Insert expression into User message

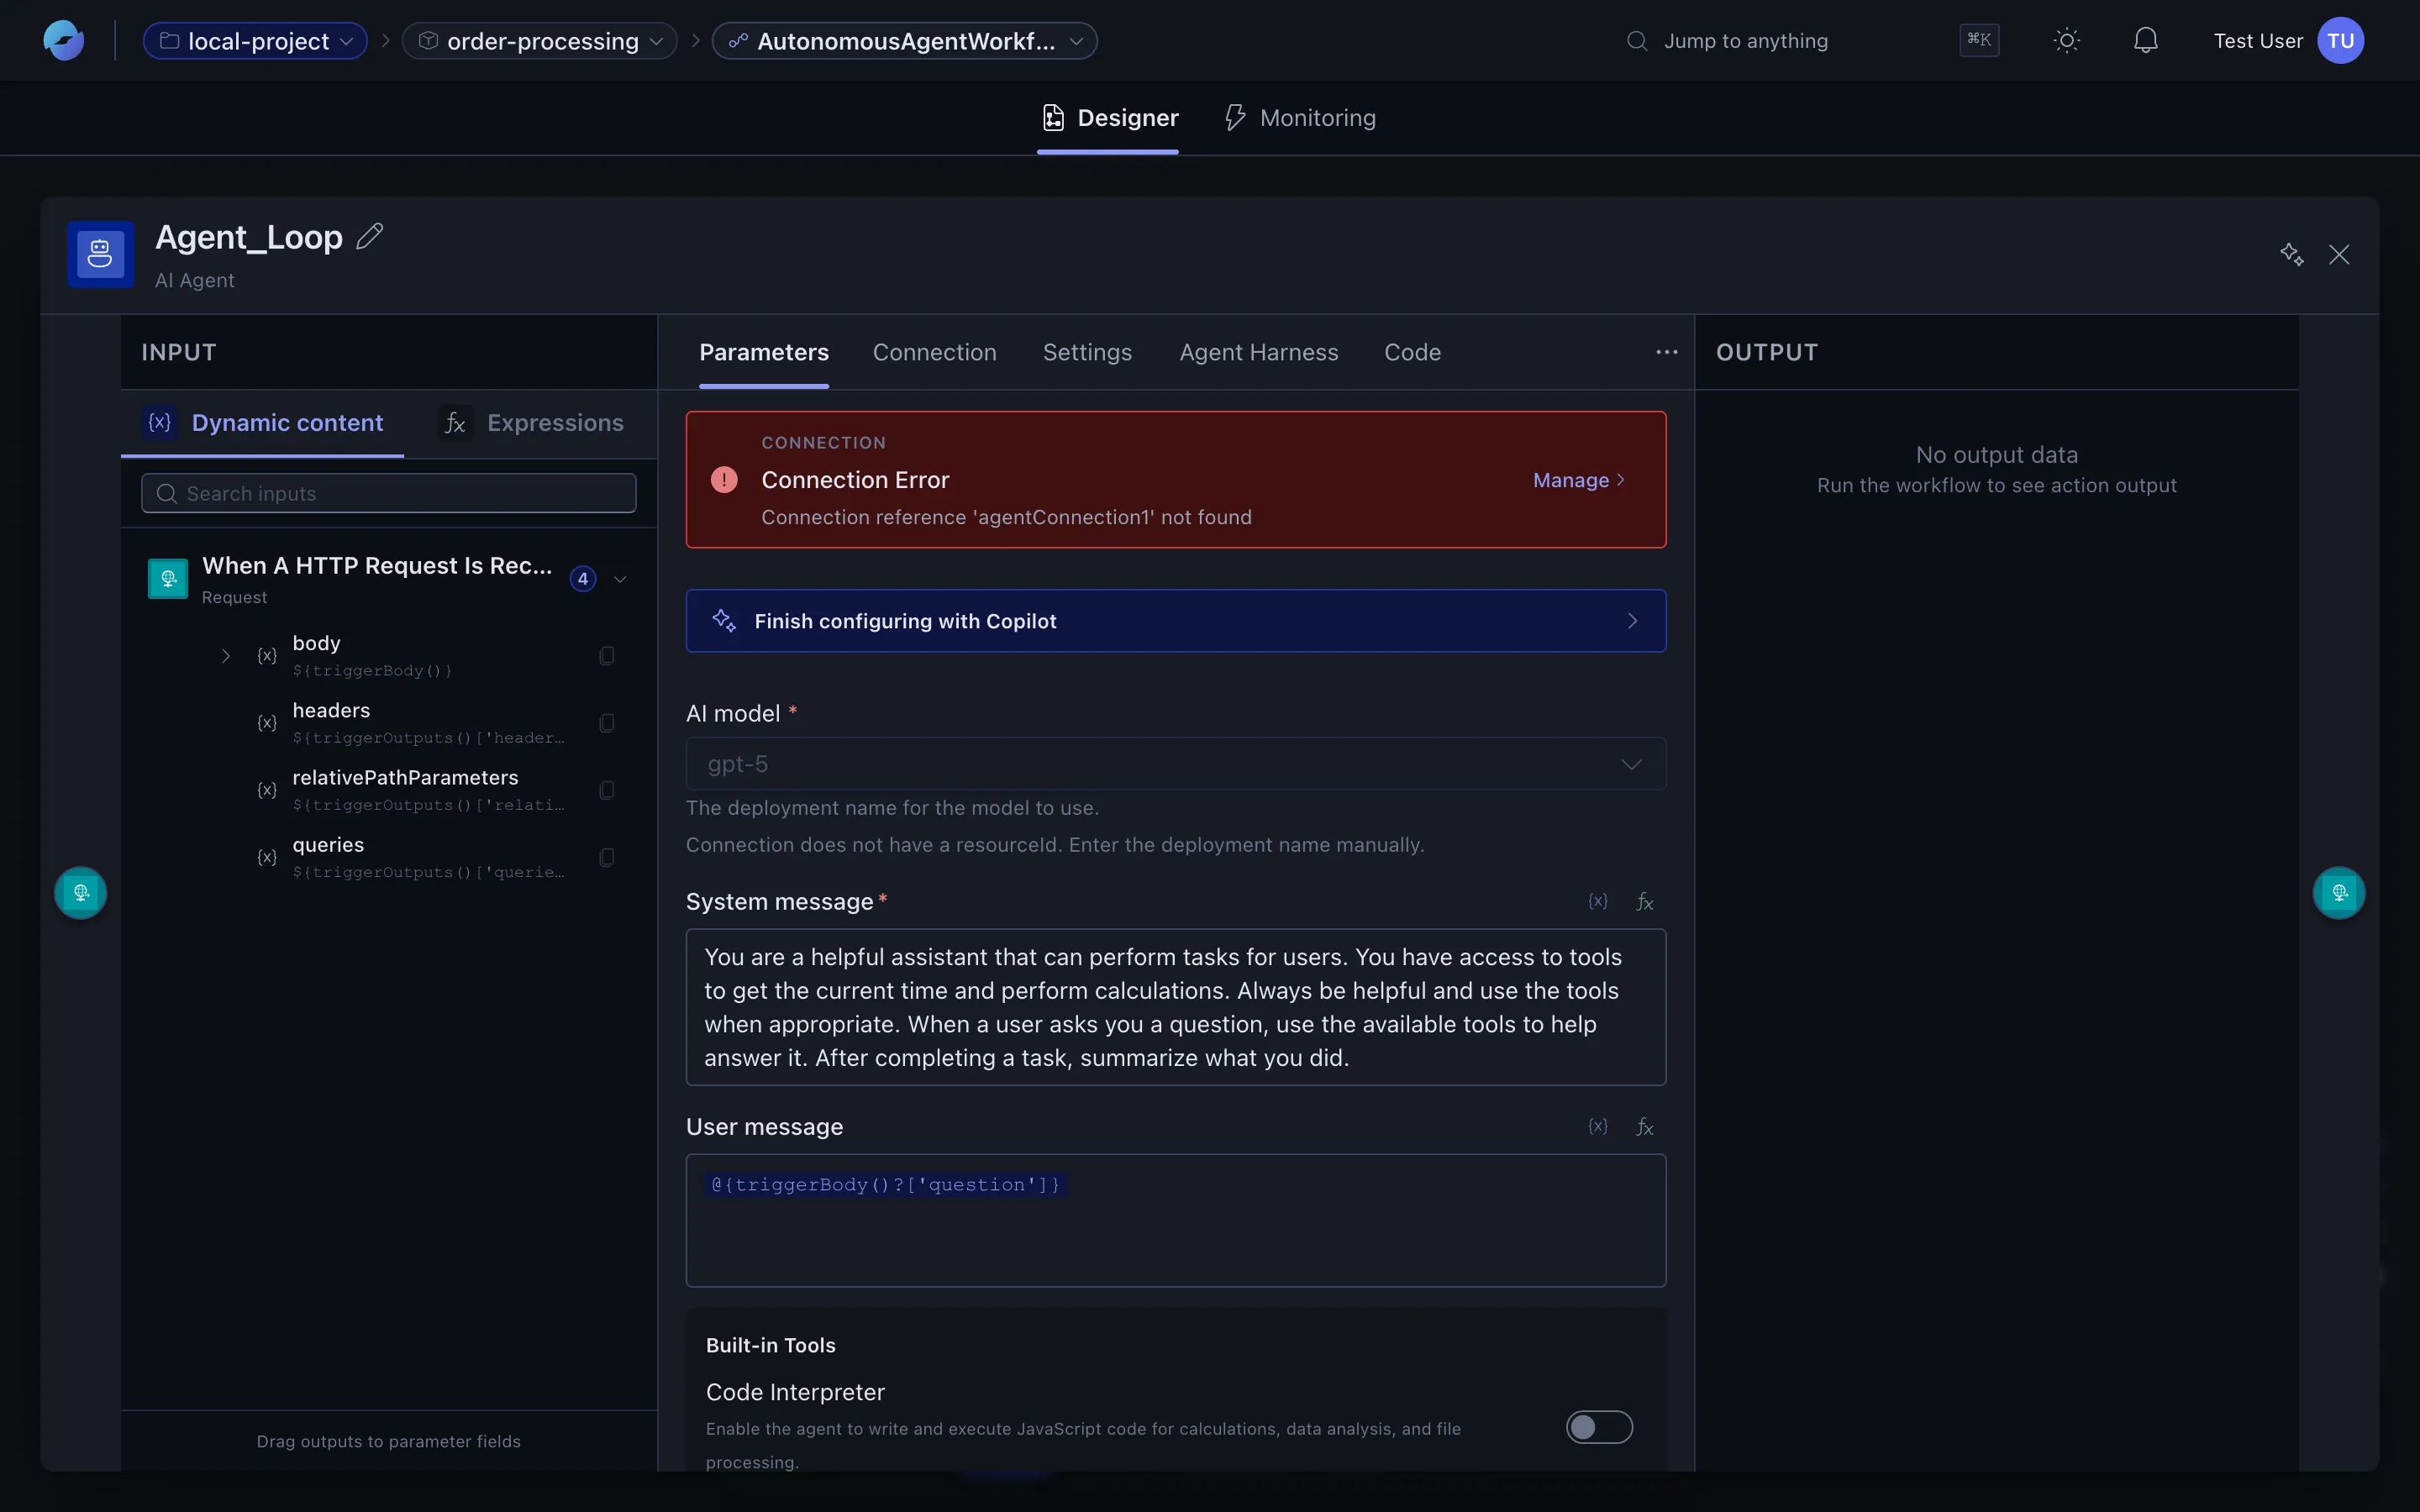click(x=1645, y=1126)
